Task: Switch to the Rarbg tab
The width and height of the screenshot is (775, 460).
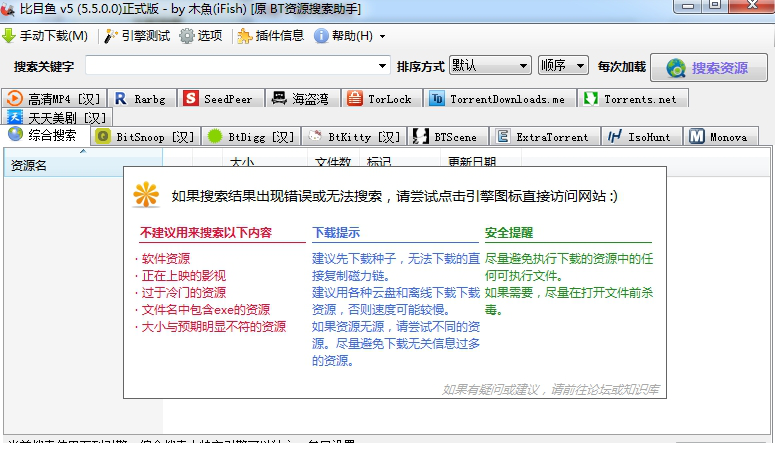Action: [142, 98]
